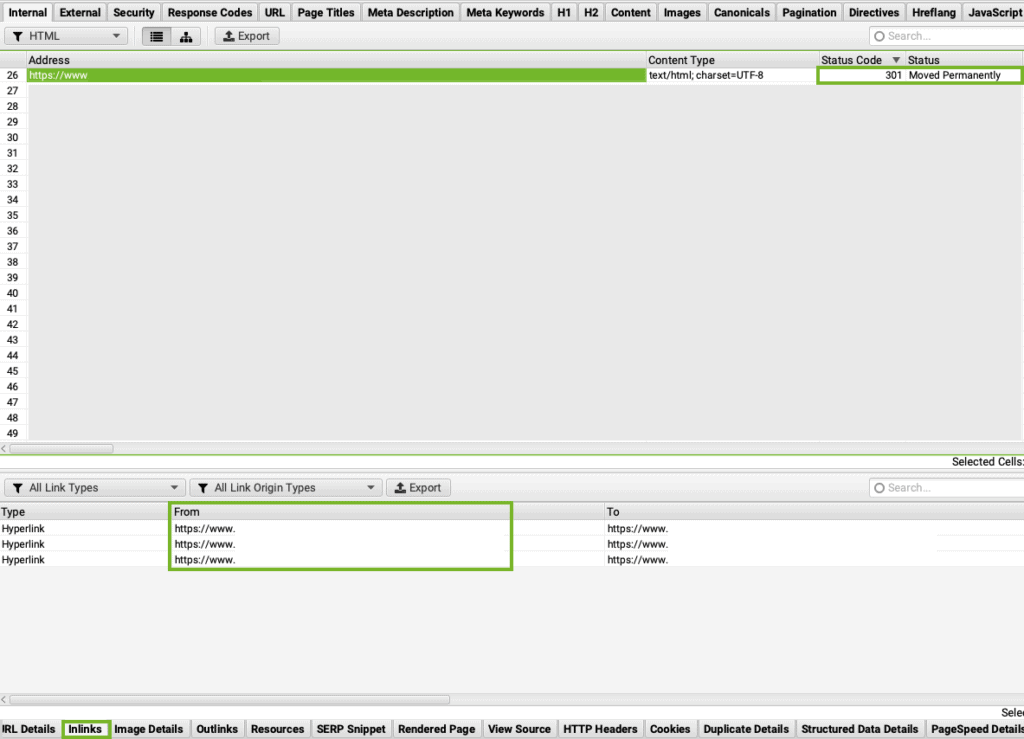Viewport: 1024px width, 739px height.
Task: Sort by the Status column header
Action: click(x=963, y=60)
